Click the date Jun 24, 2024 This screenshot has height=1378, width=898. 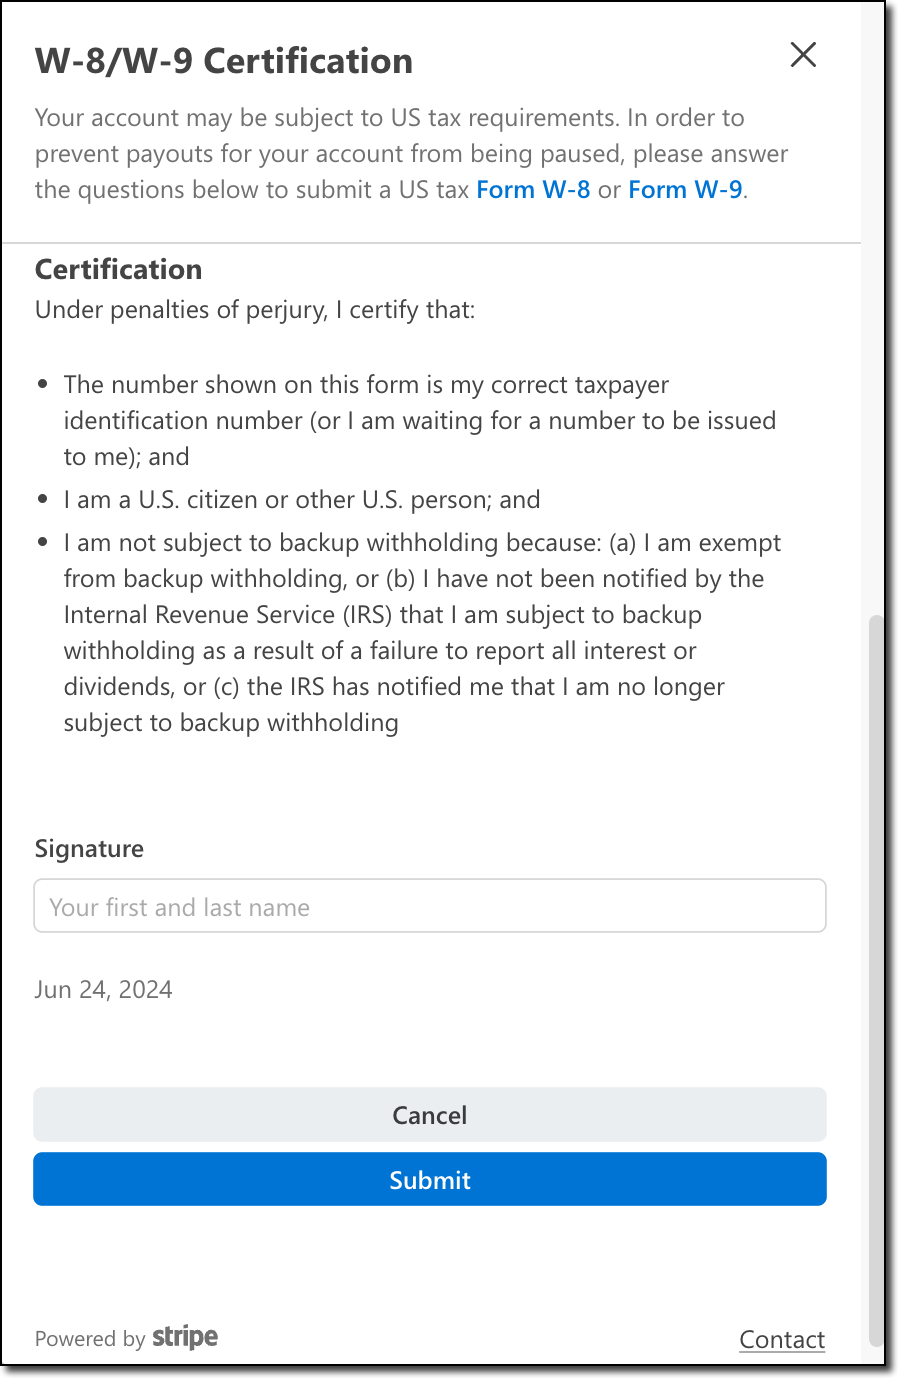[x=103, y=989]
